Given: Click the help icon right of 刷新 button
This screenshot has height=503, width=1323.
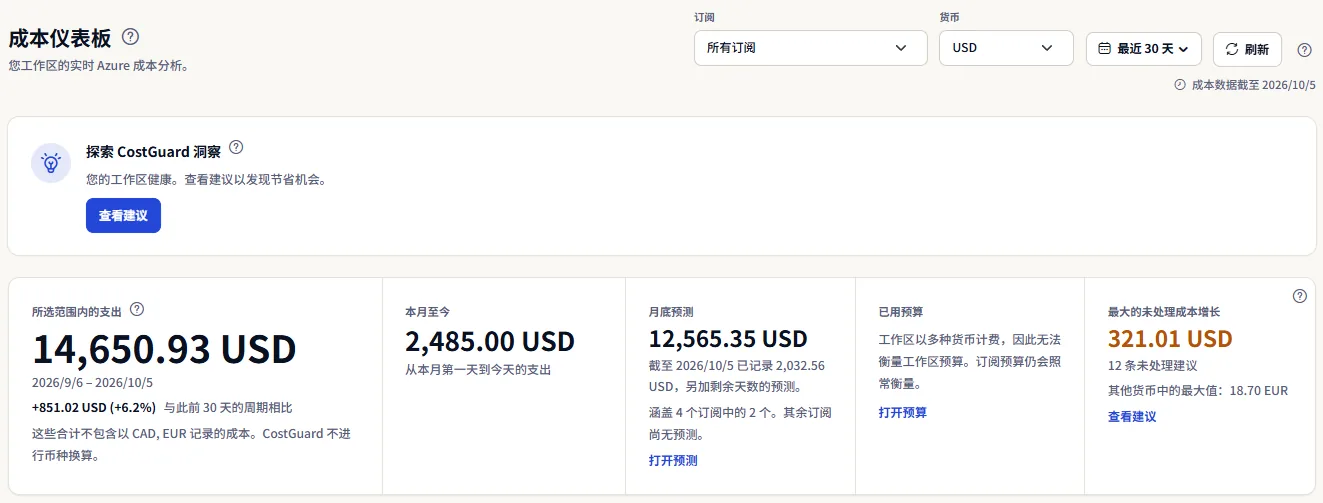Looking at the screenshot, I should tap(1304, 50).
